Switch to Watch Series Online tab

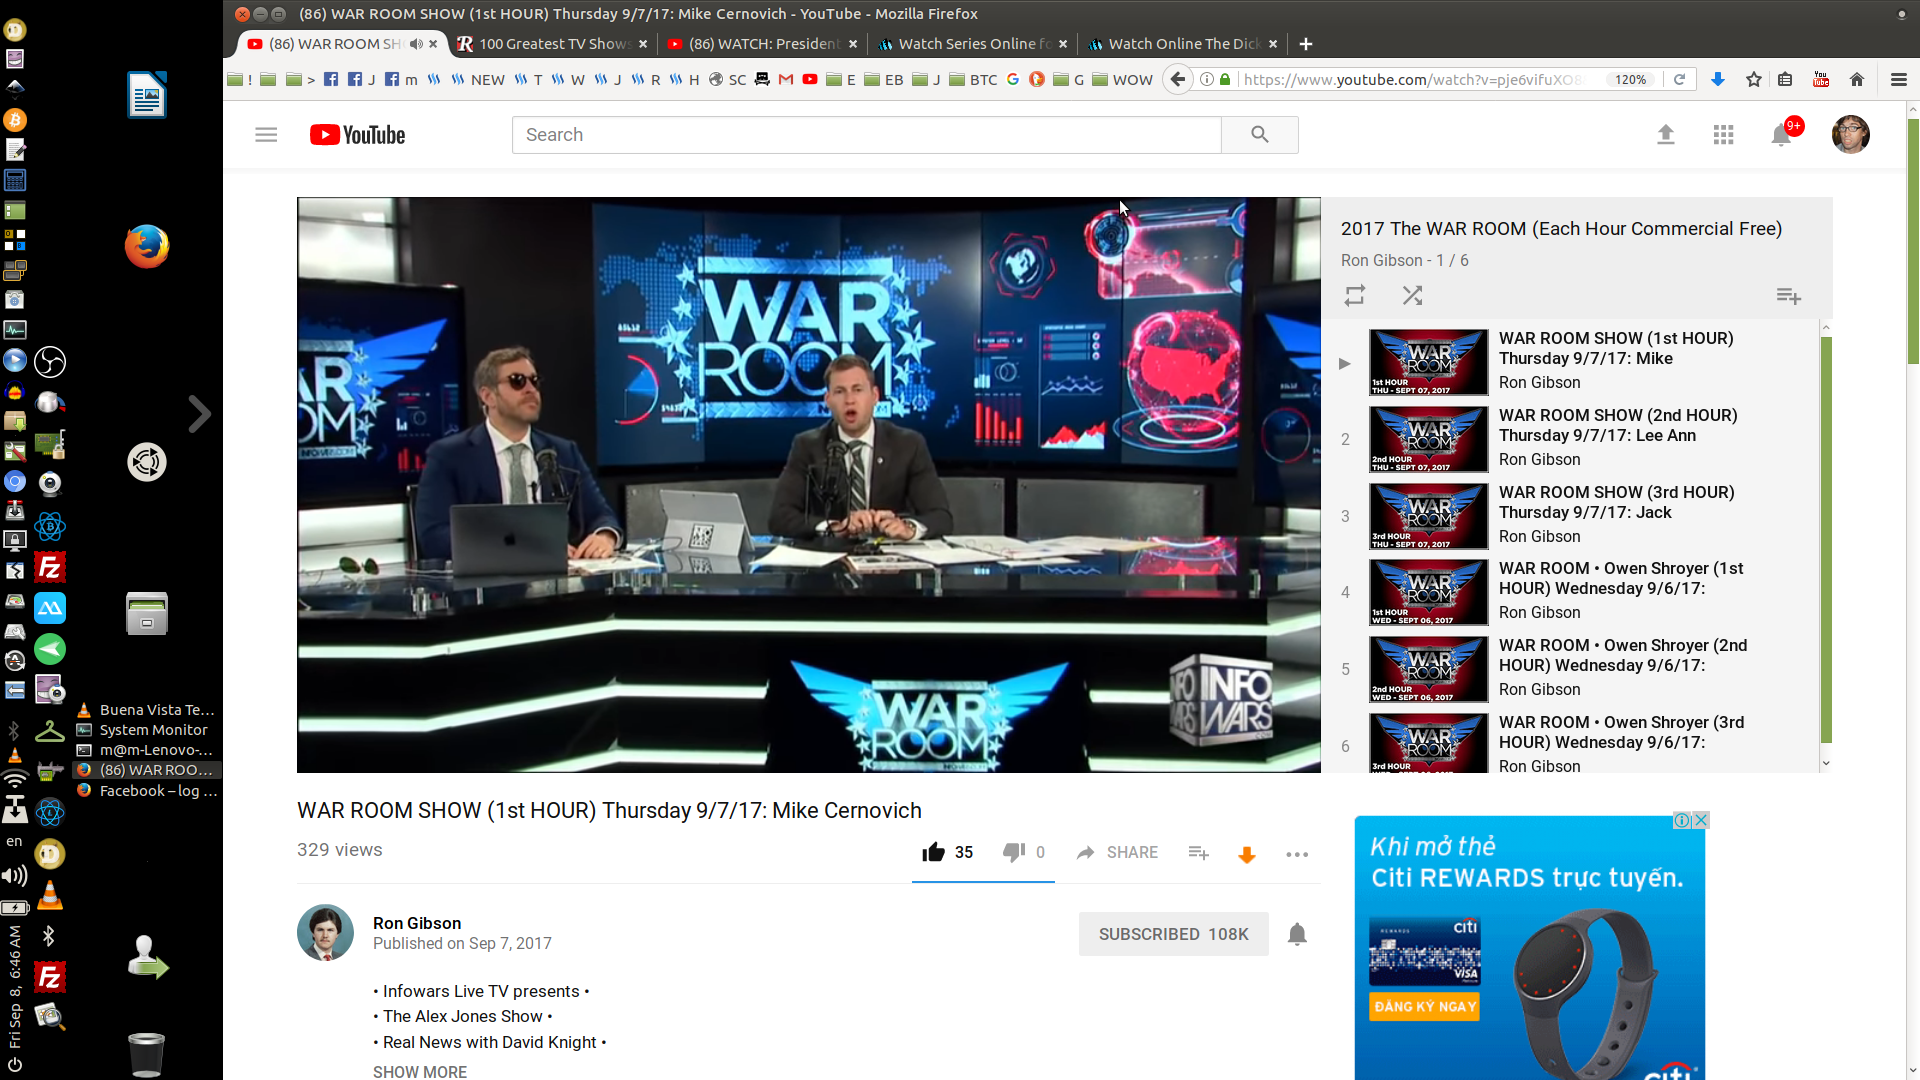[x=972, y=44]
